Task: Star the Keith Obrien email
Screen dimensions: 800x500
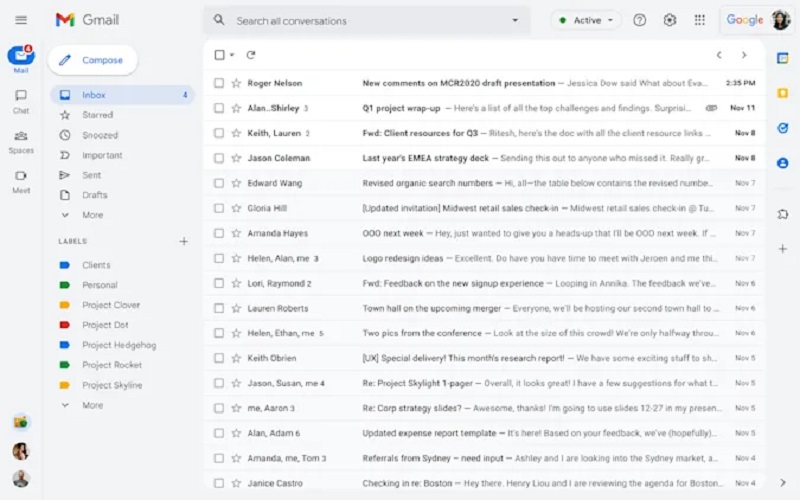Action: (236, 358)
